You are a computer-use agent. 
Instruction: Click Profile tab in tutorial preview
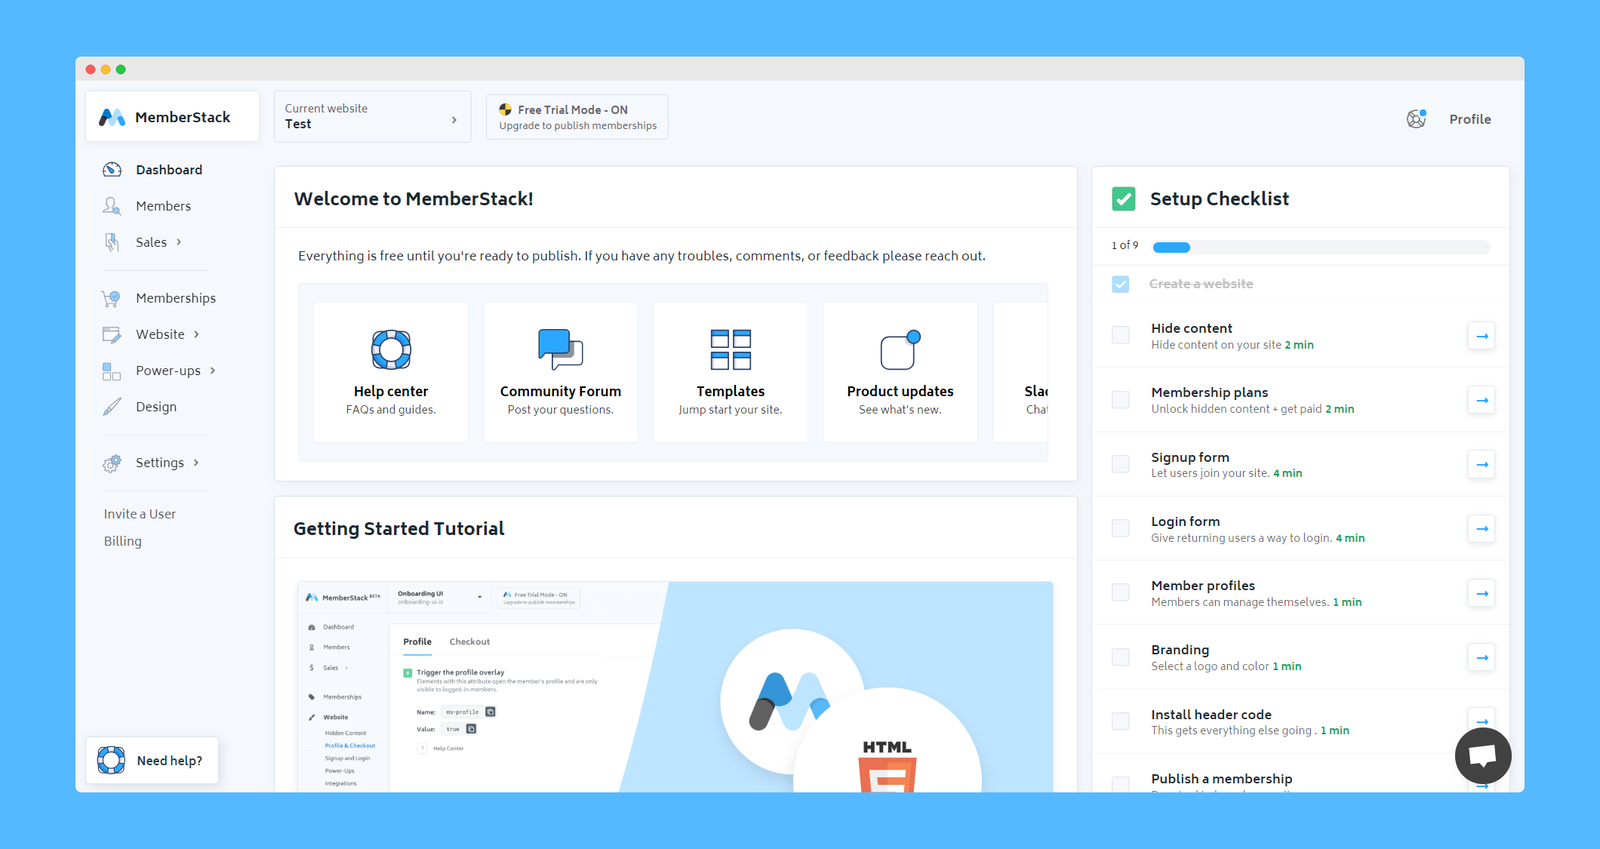[417, 642]
